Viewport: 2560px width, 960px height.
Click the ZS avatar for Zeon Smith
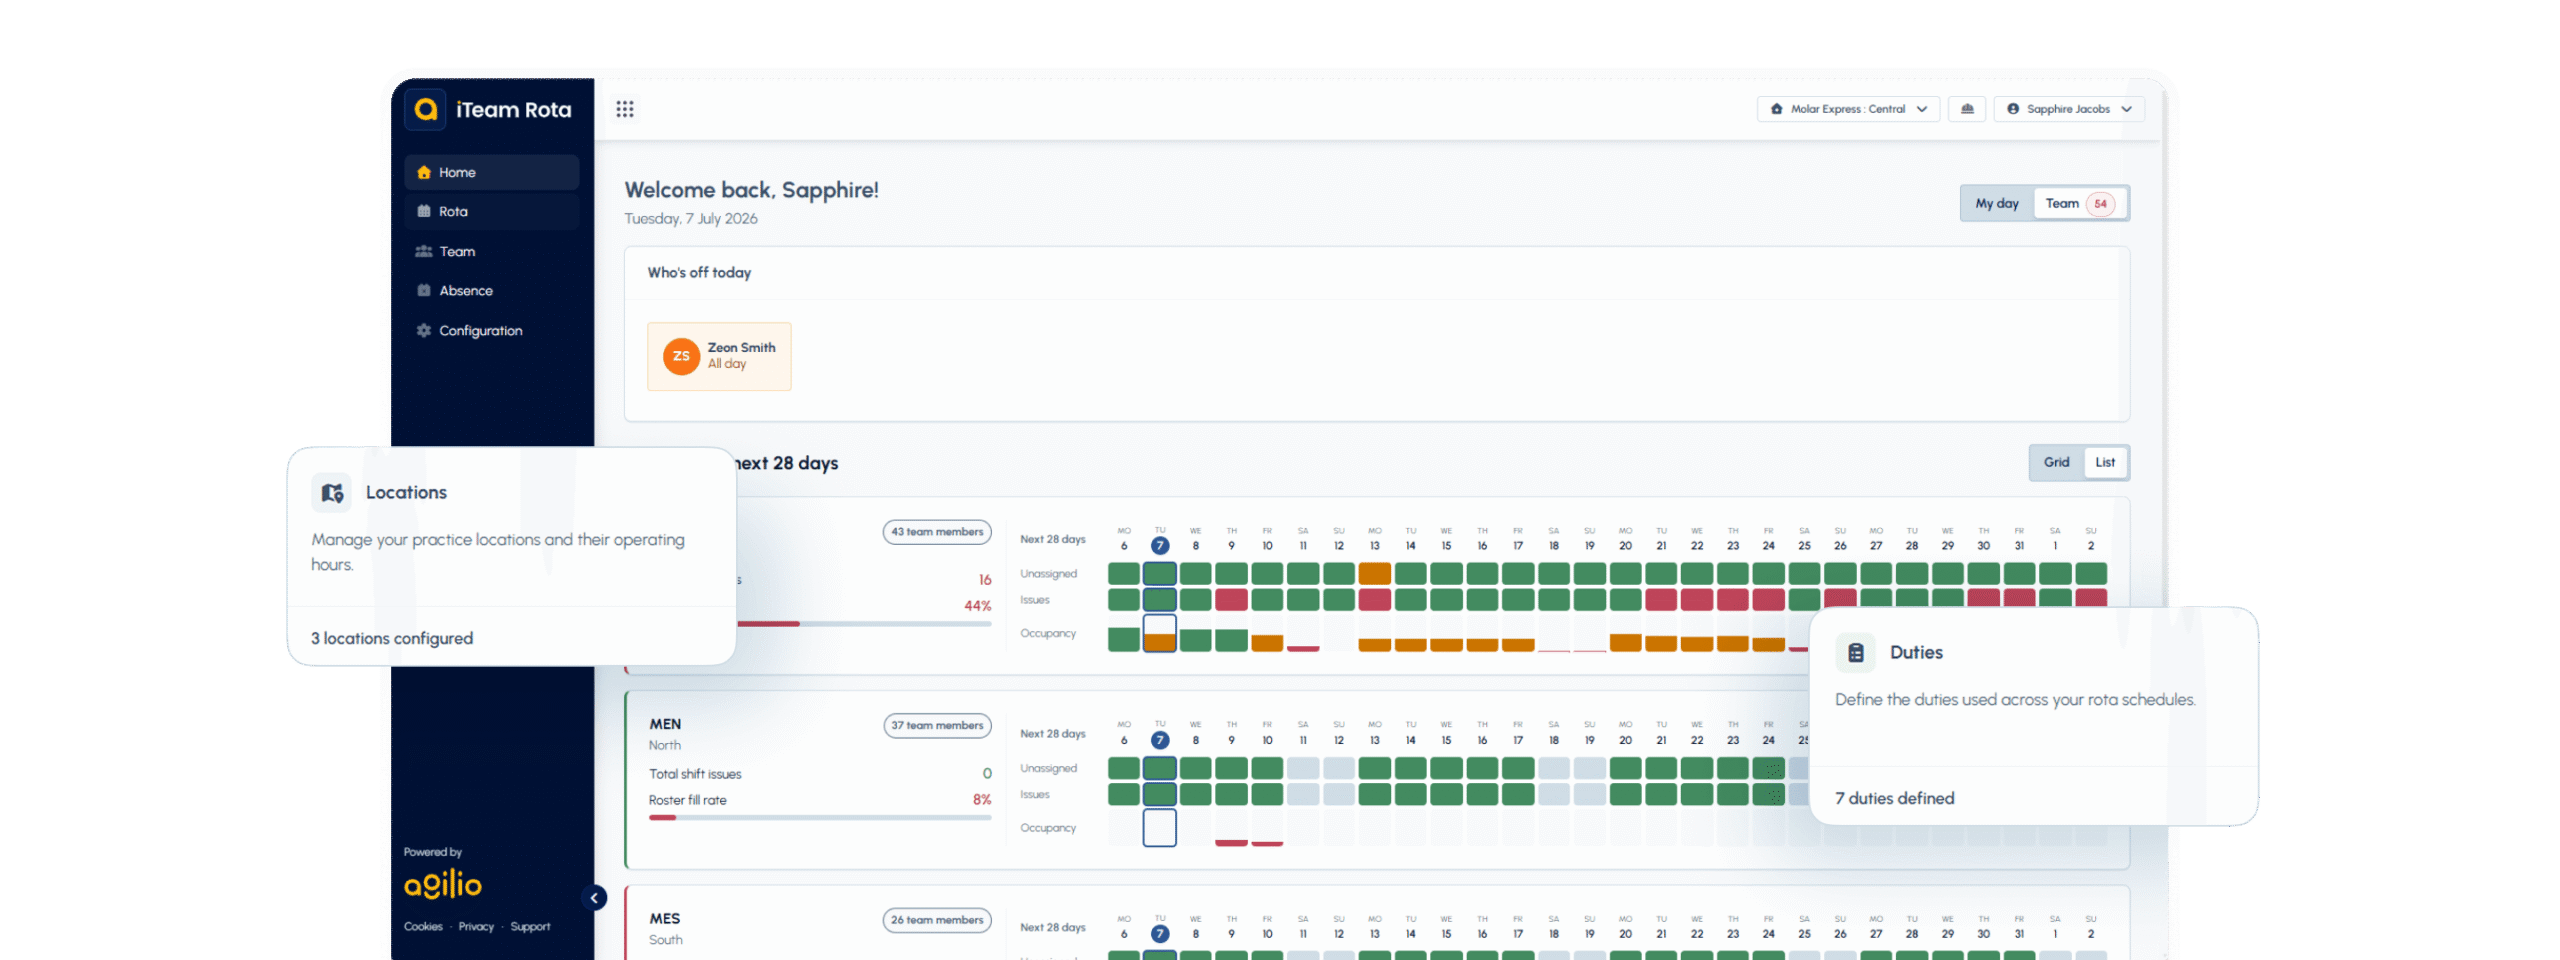[x=681, y=356]
